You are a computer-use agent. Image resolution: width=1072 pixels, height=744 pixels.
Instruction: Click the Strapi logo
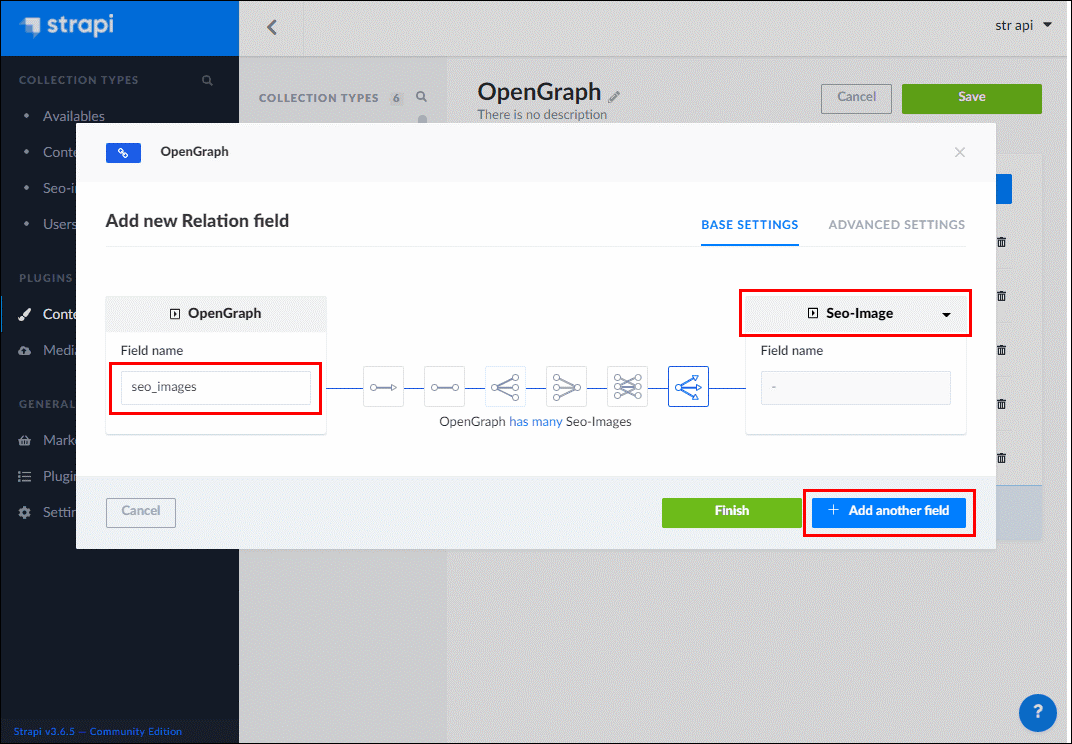pyautogui.click(x=67, y=27)
